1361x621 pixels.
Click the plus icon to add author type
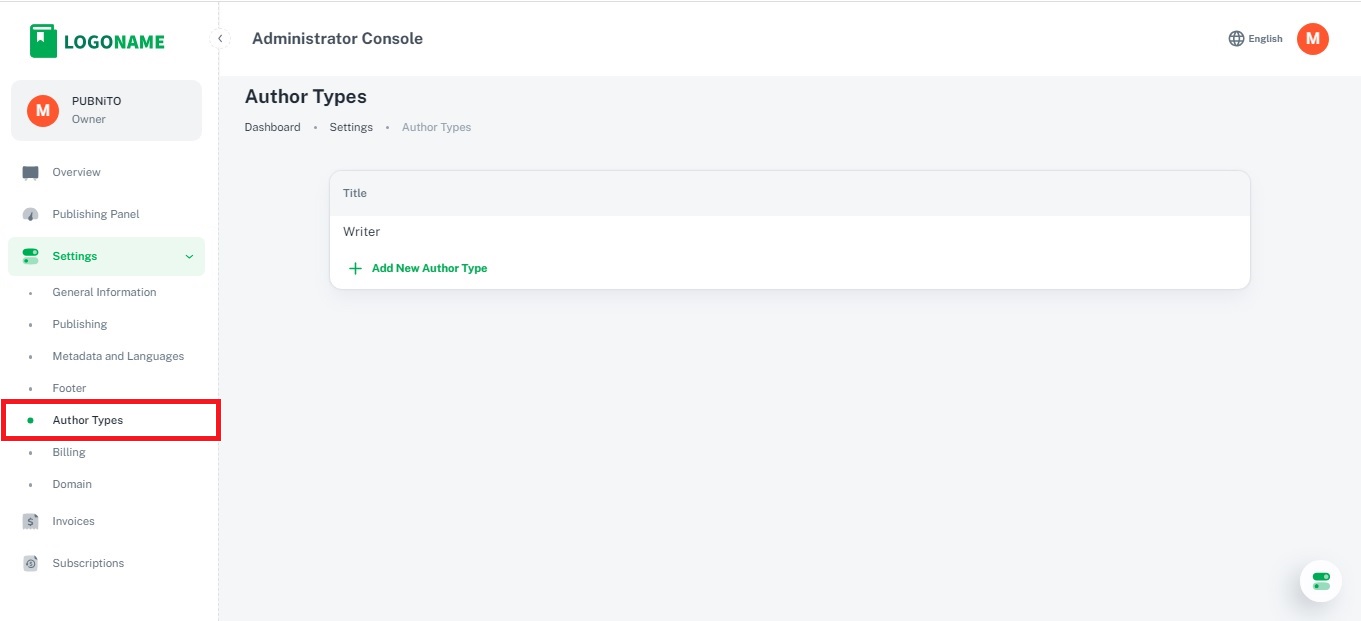point(355,269)
